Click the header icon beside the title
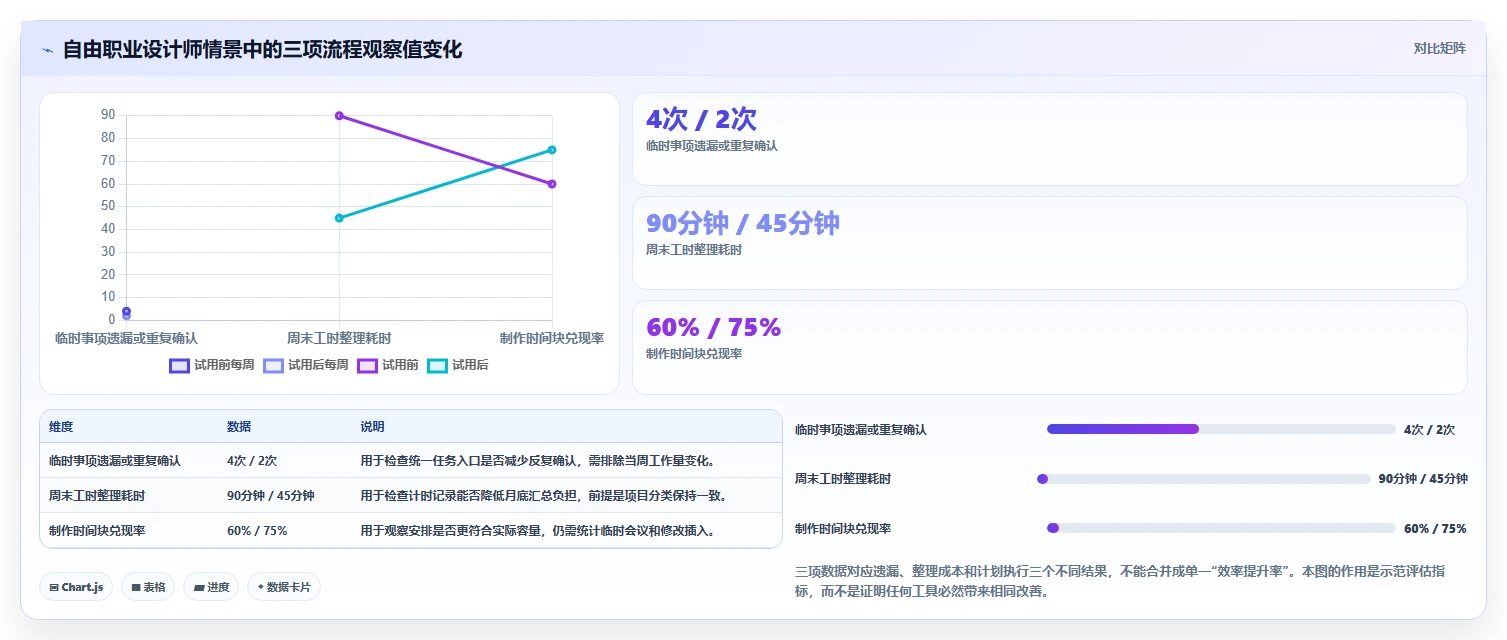 pyautogui.click(x=47, y=50)
